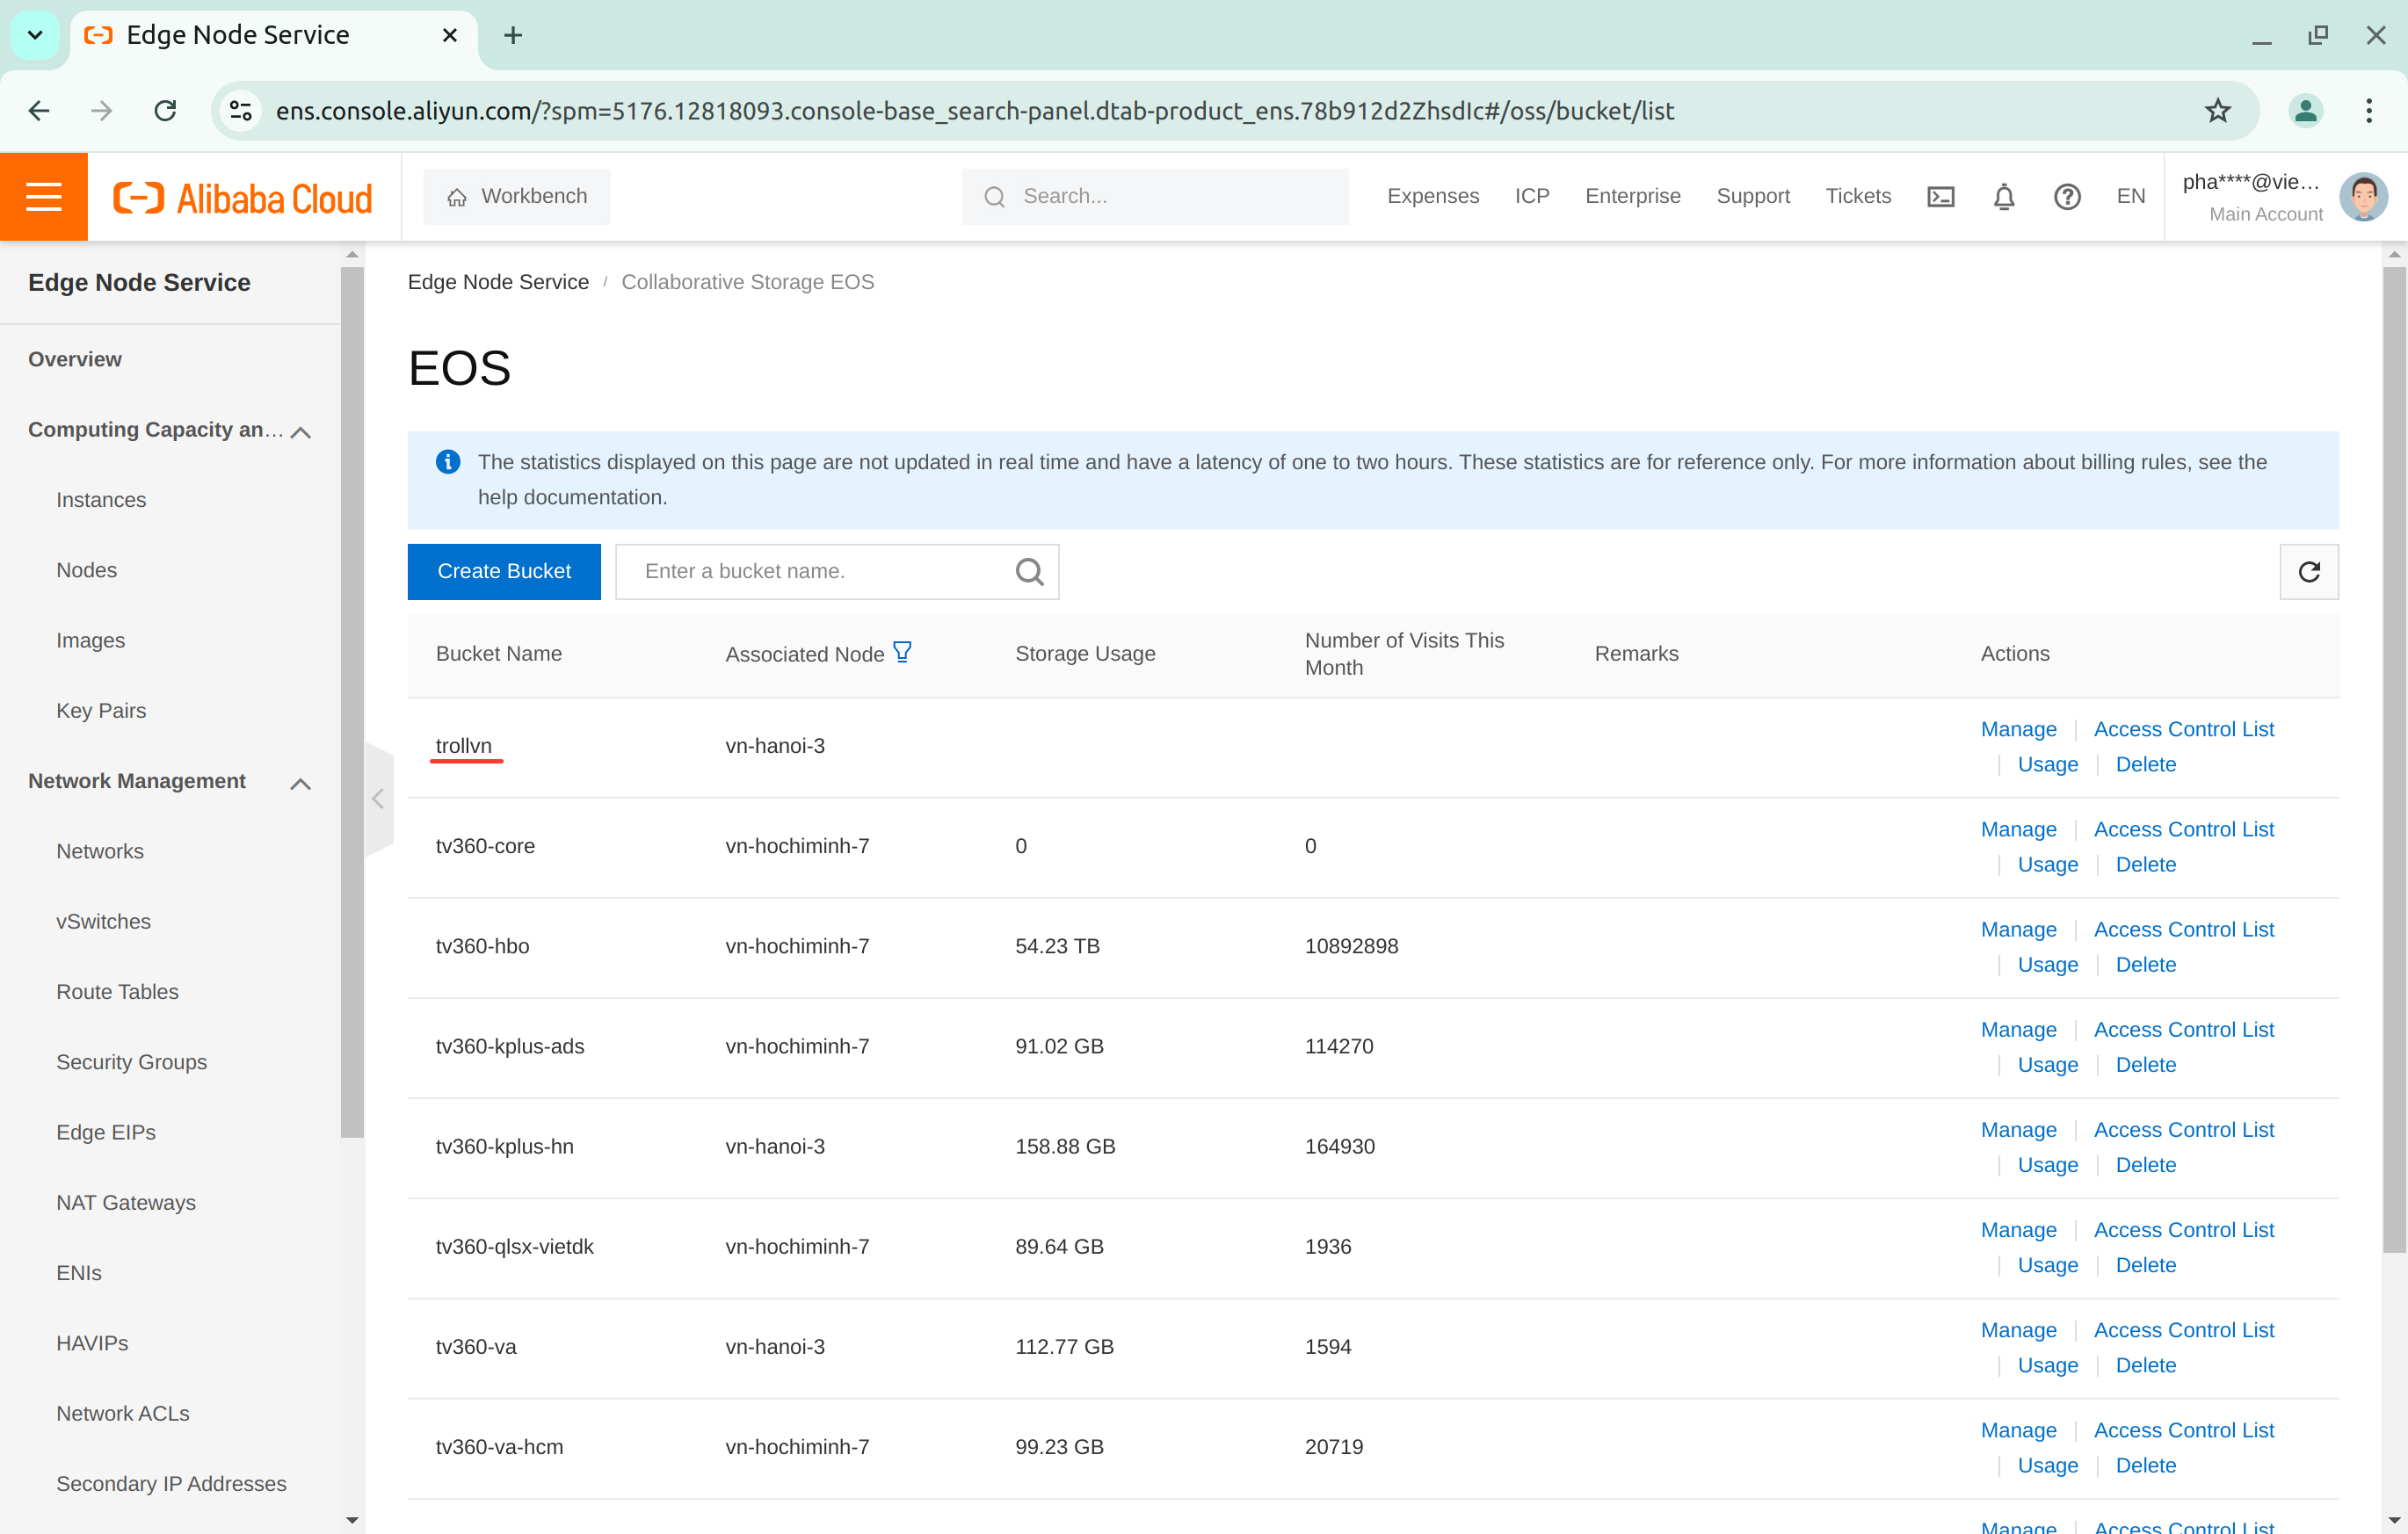
Task: Go to Key Pairs in sidebar
Action: 101,710
